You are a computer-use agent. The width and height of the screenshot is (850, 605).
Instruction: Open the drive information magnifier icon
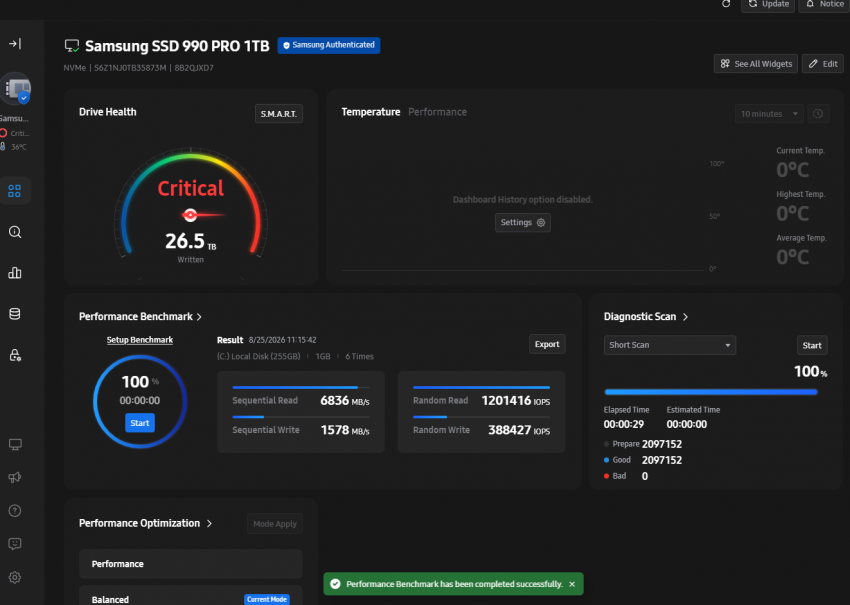coord(15,232)
